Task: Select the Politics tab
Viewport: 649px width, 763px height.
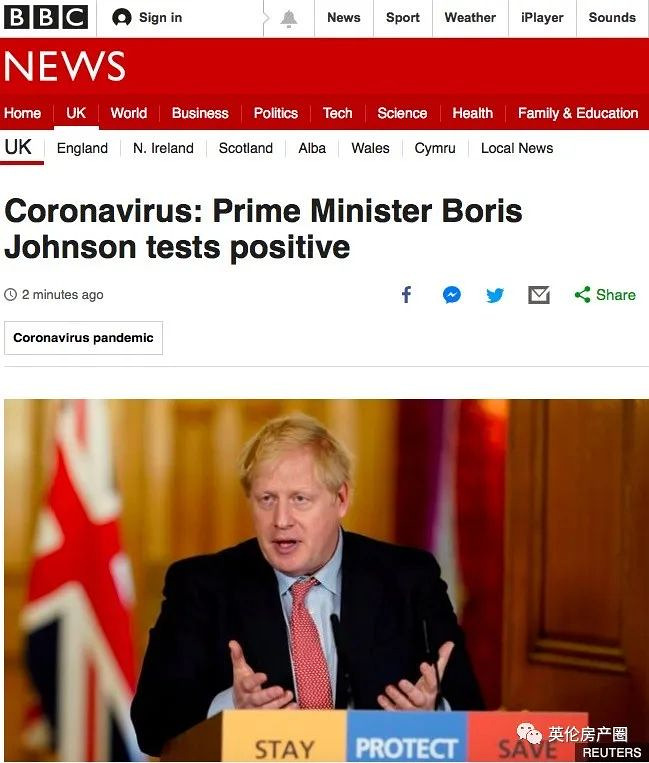Action: click(275, 113)
